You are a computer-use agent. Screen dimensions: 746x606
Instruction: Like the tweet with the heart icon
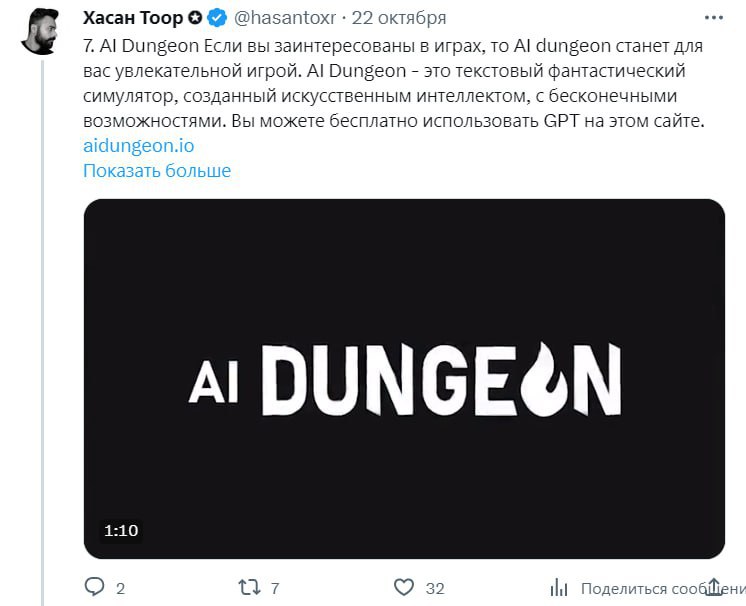pos(404,587)
